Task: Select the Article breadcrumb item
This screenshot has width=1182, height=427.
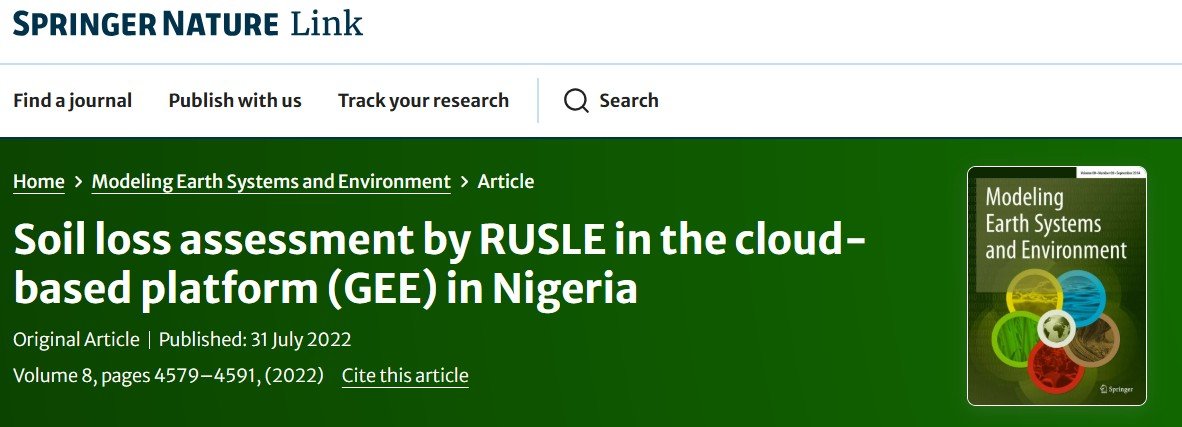Action: tap(506, 182)
